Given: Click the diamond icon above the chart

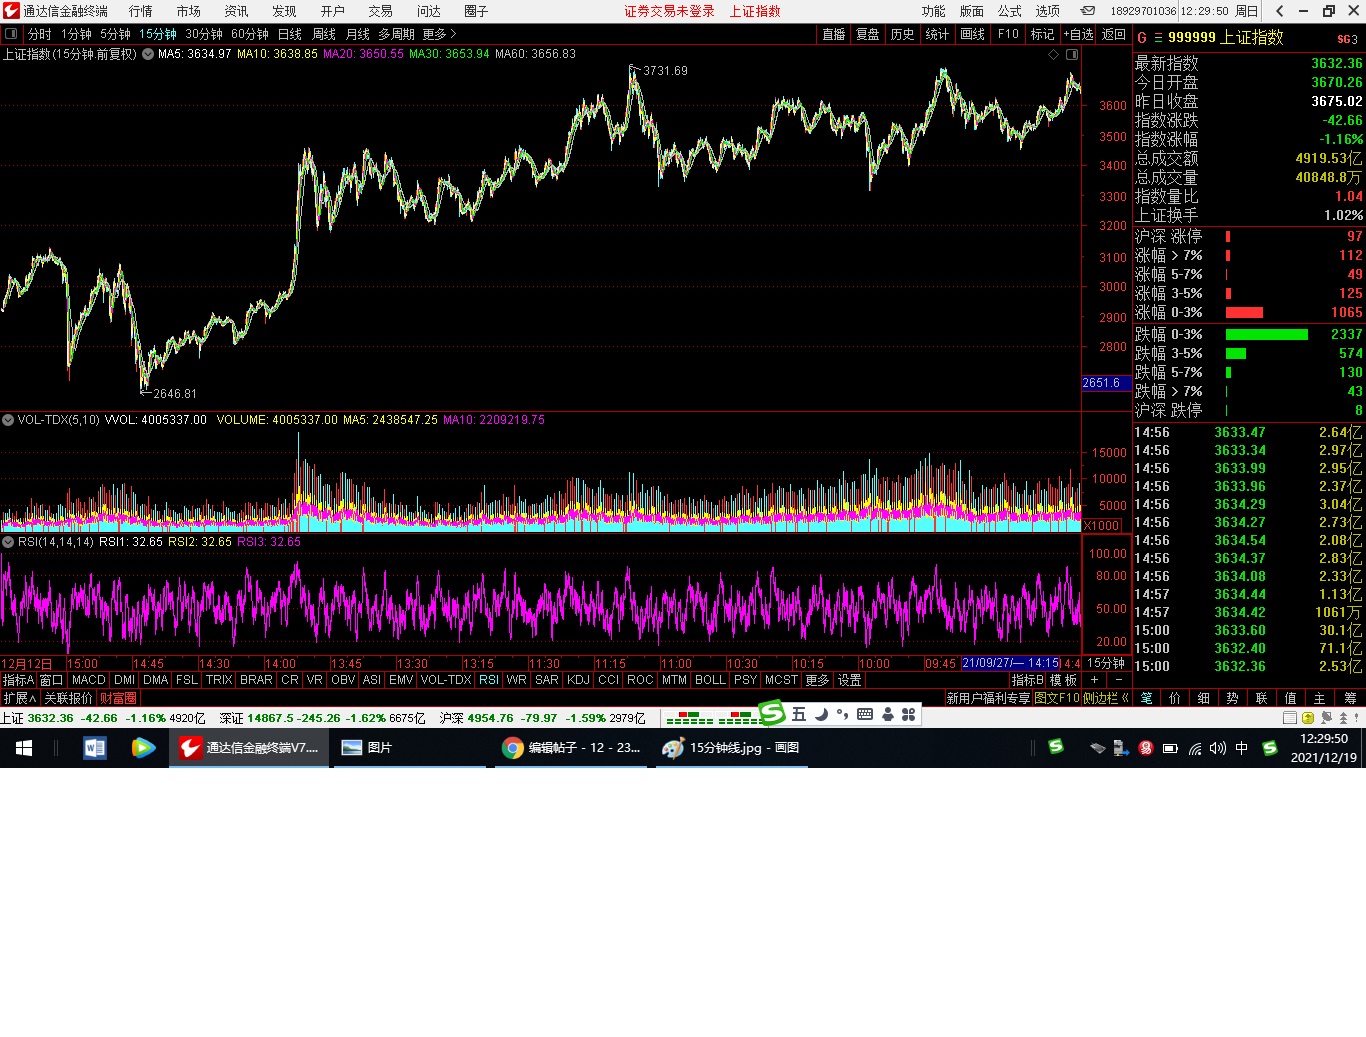Looking at the screenshot, I should [1053, 54].
